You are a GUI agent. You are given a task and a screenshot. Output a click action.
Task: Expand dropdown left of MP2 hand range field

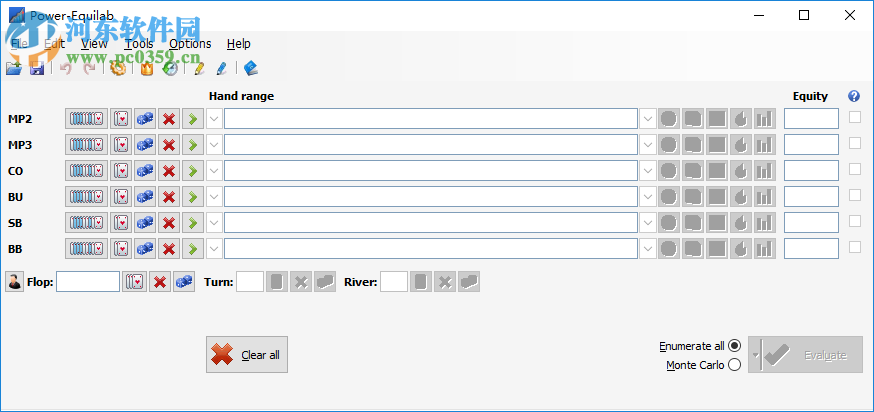[x=215, y=119]
